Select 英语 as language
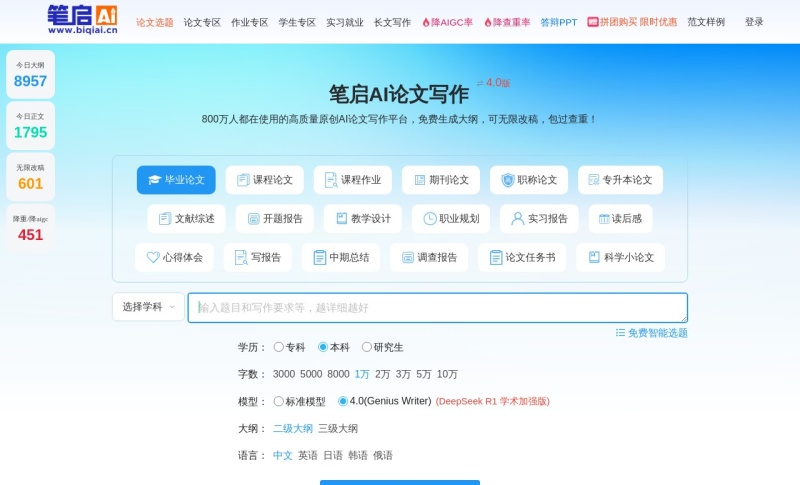The width and height of the screenshot is (800, 485). [x=308, y=455]
